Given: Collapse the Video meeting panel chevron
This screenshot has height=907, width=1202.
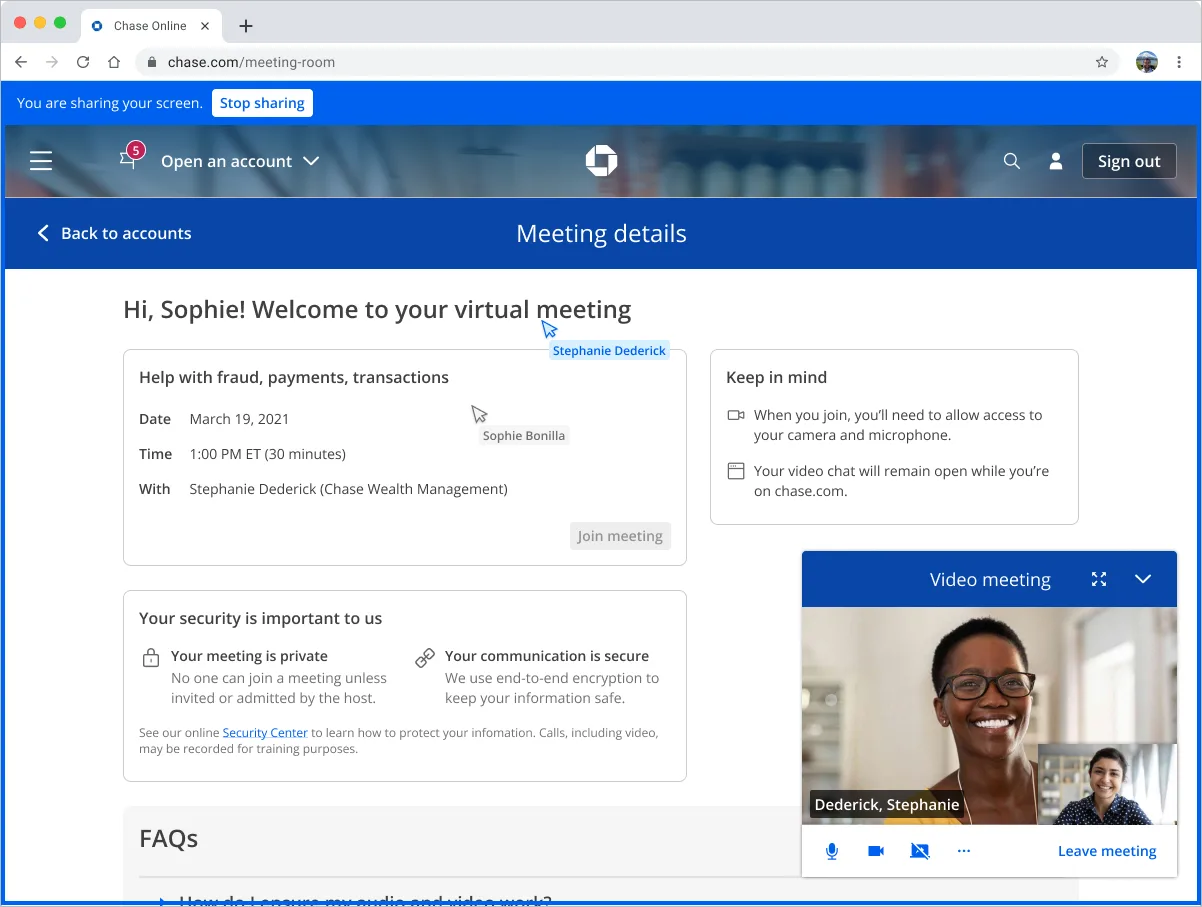Looking at the screenshot, I should pyautogui.click(x=1143, y=579).
